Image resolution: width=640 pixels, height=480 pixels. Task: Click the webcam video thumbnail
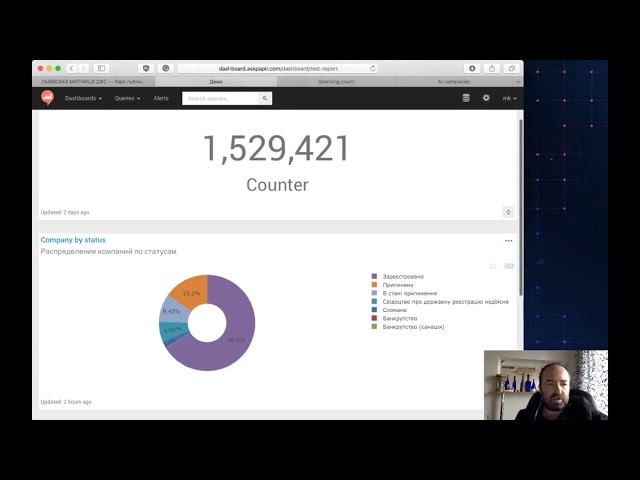546,385
